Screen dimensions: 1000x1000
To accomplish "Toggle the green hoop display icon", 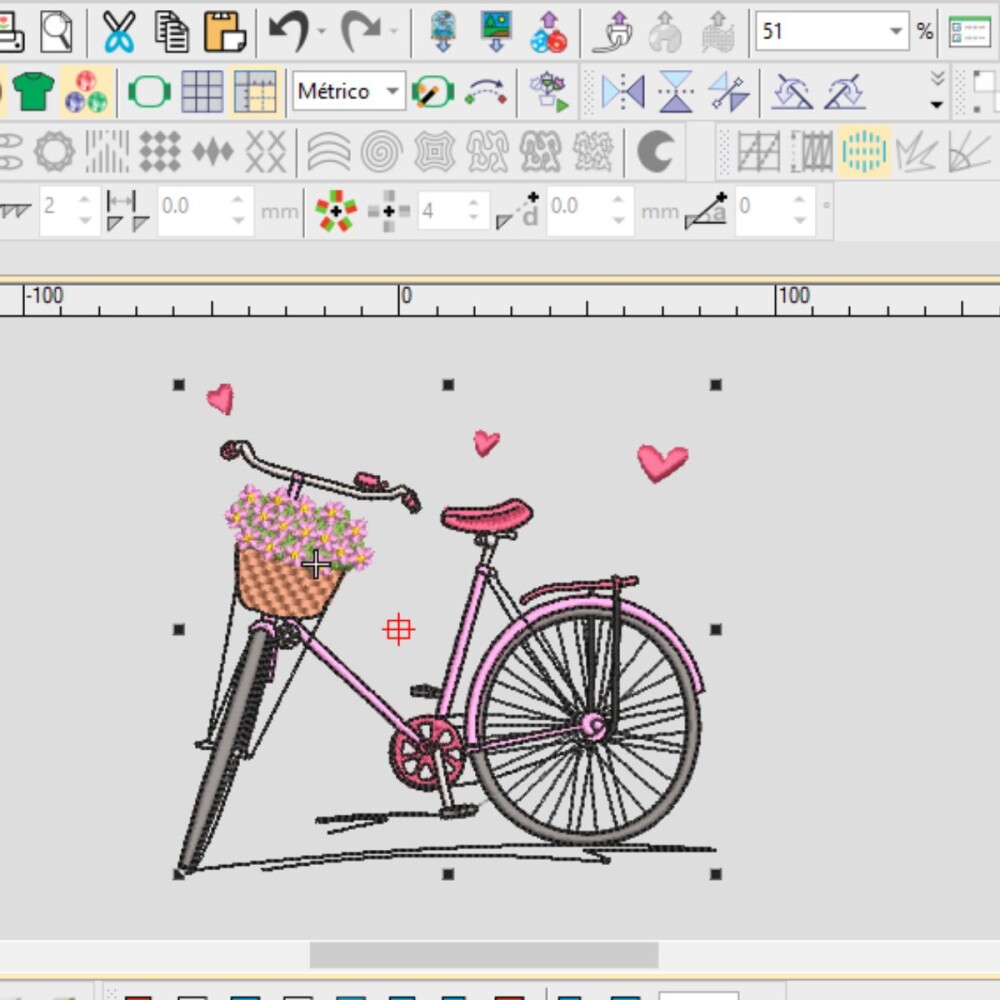I will coord(149,92).
